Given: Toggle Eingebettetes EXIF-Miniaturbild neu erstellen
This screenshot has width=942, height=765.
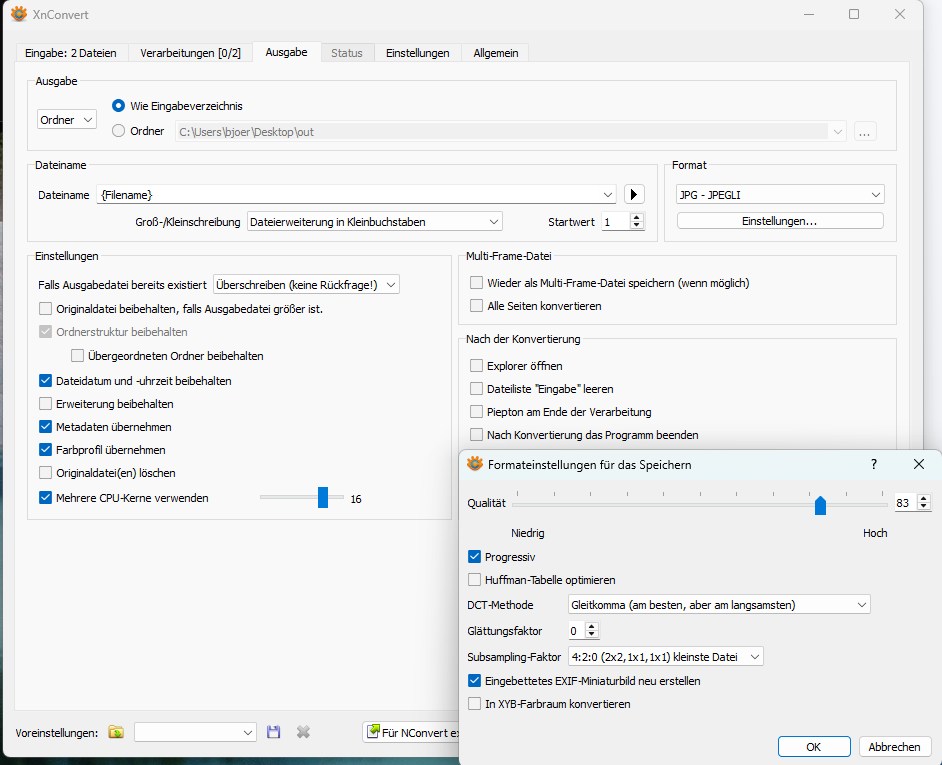Looking at the screenshot, I should 474,681.
